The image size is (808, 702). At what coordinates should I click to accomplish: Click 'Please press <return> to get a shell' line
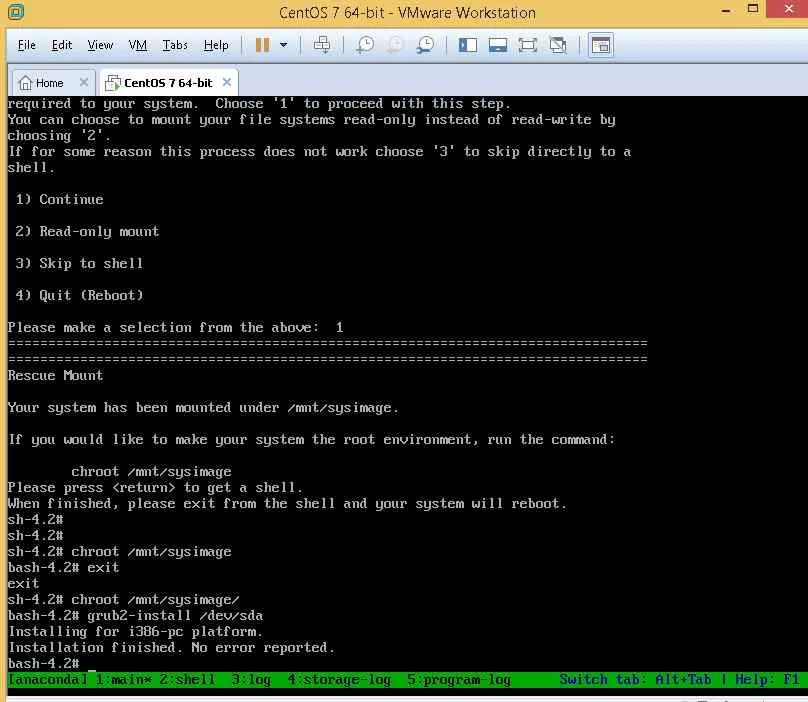pyautogui.click(x=155, y=487)
